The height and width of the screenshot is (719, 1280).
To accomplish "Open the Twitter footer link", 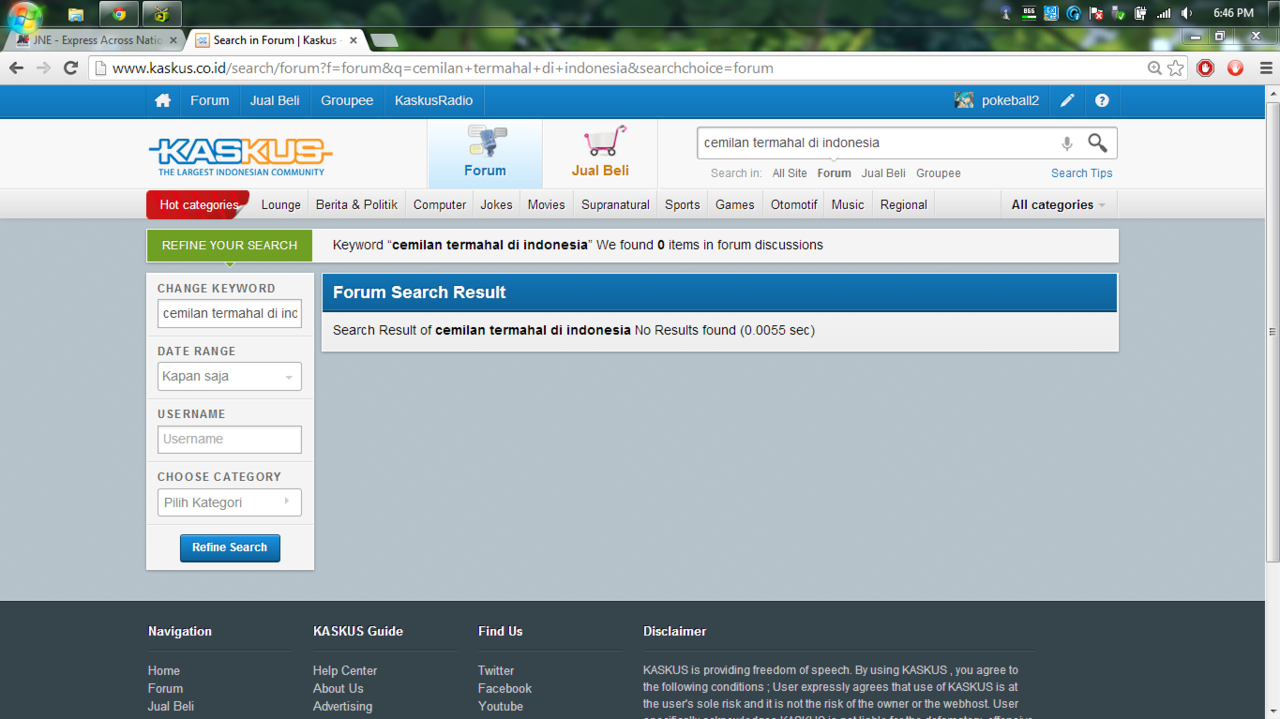I will 496,671.
